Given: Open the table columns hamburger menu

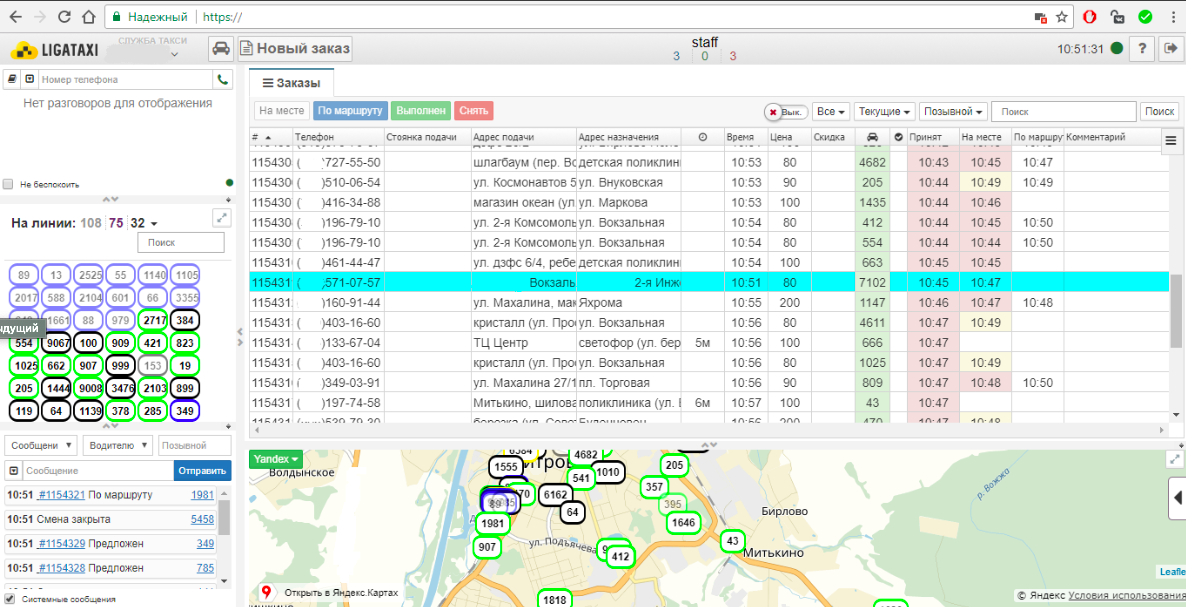Looking at the screenshot, I should [x=1171, y=143].
